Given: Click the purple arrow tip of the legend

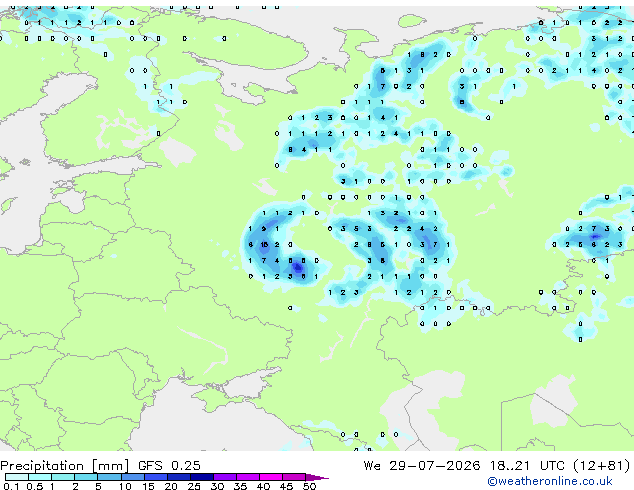Looking at the screenshot, I should click(x=317, y=477).
